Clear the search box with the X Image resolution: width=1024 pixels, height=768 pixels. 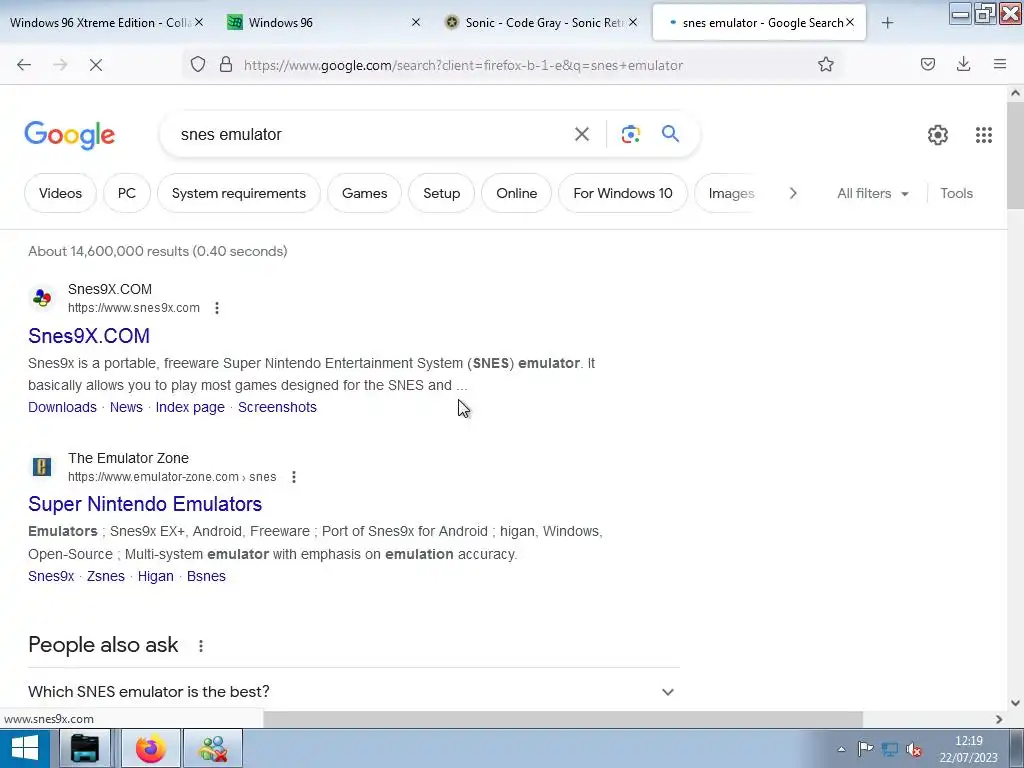click(x=582, y=135)
